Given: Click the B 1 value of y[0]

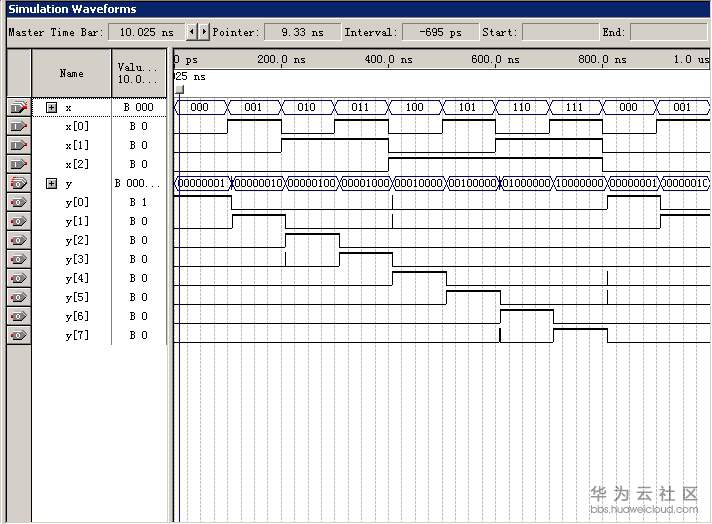Looking at the screenshot, I should click(138, 202).
